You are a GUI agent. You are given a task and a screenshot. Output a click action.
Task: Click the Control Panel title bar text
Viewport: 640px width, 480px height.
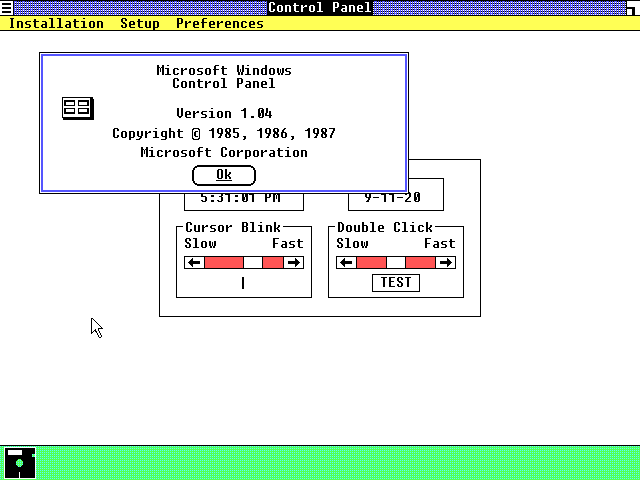(320, 8)
